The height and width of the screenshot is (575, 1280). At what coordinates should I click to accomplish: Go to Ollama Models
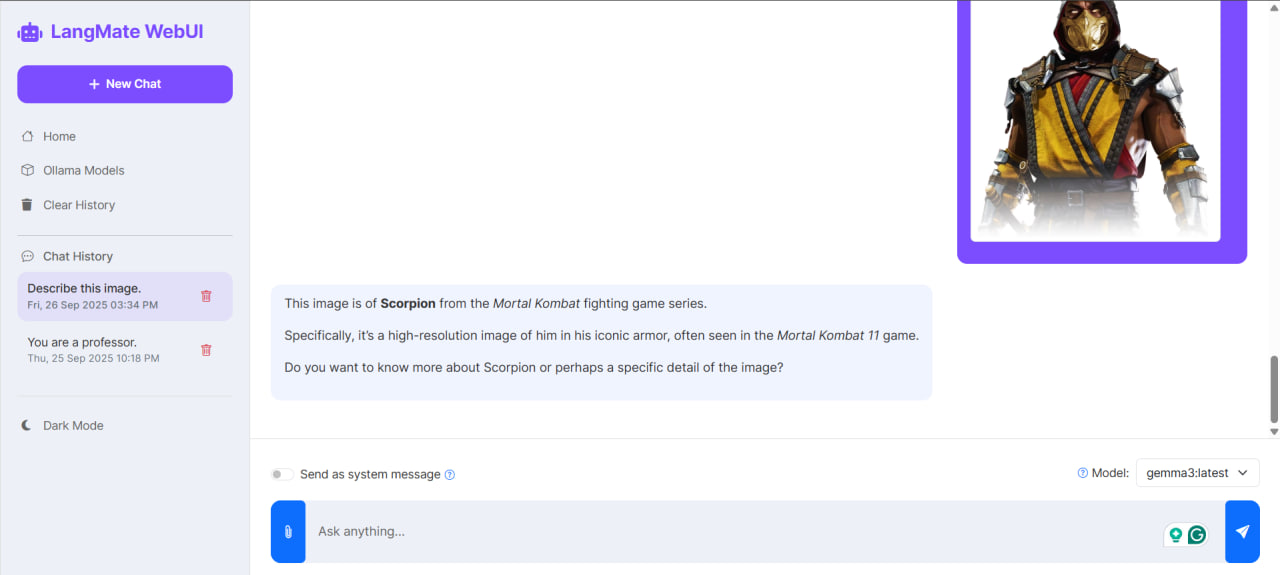(x=83, y=171)
